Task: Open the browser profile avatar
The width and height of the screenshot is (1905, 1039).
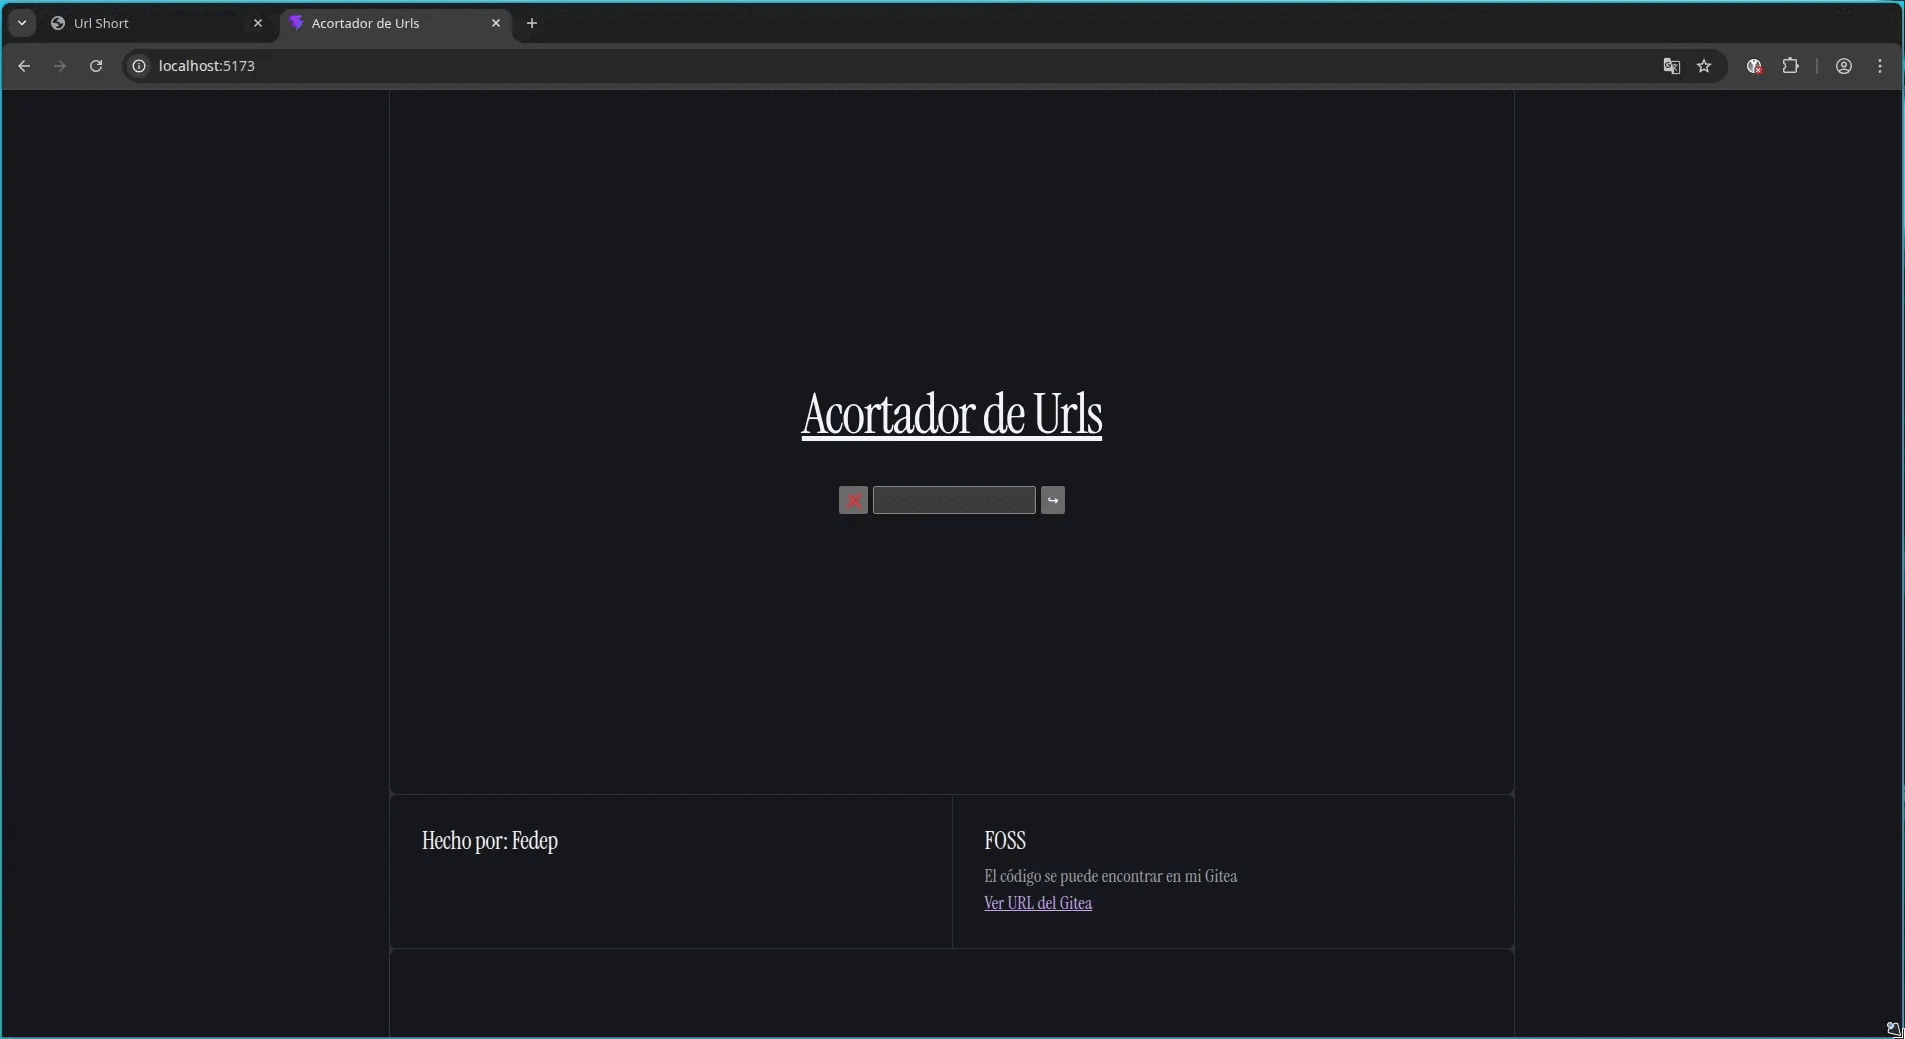Action: click(1844, 66)
